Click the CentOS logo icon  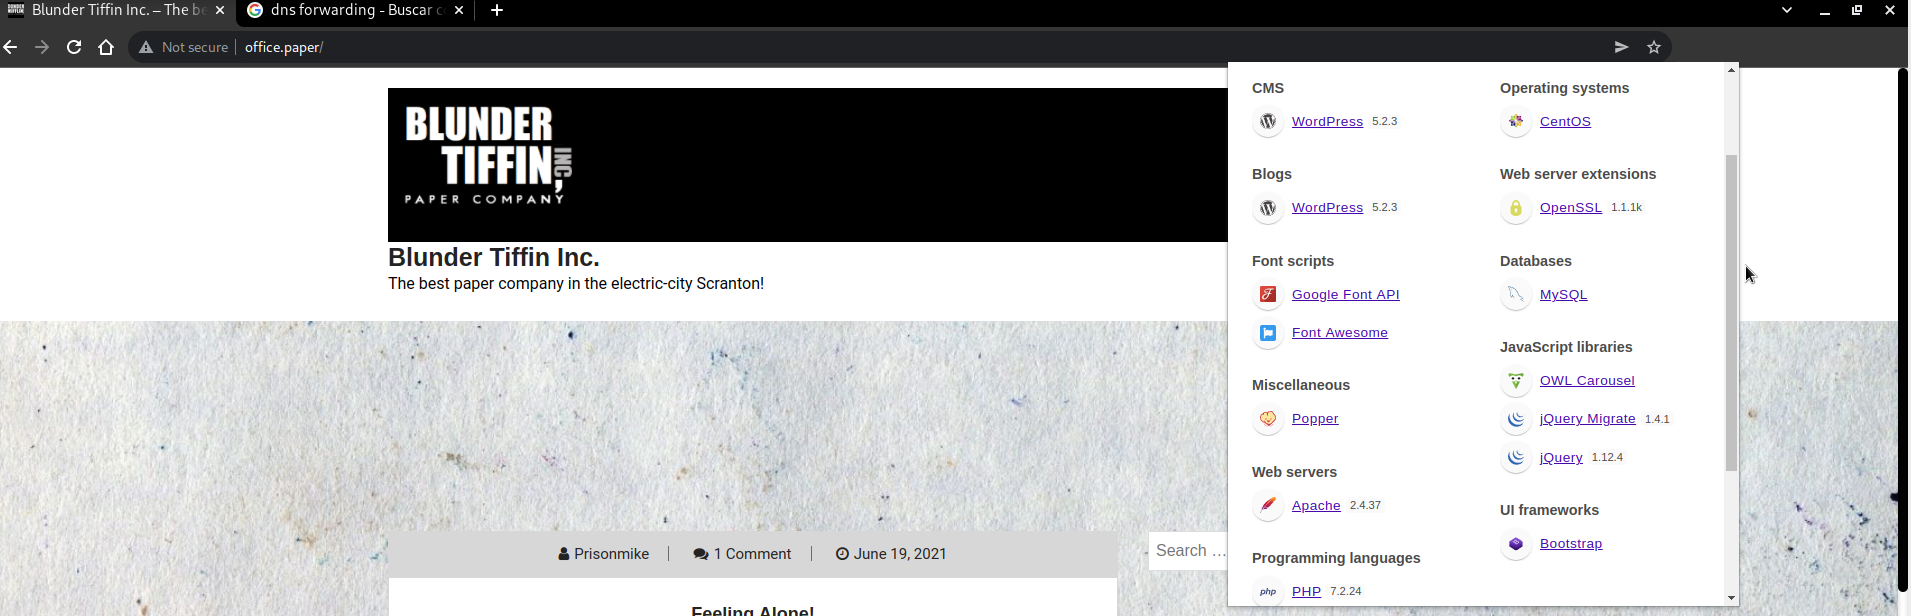1516,121
